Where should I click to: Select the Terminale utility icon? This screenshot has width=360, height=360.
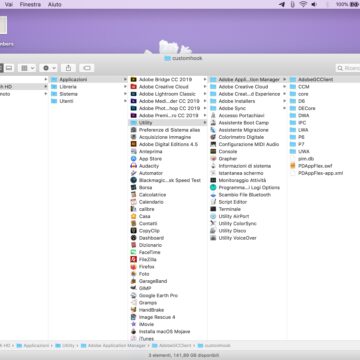click(x=213, y=209)
